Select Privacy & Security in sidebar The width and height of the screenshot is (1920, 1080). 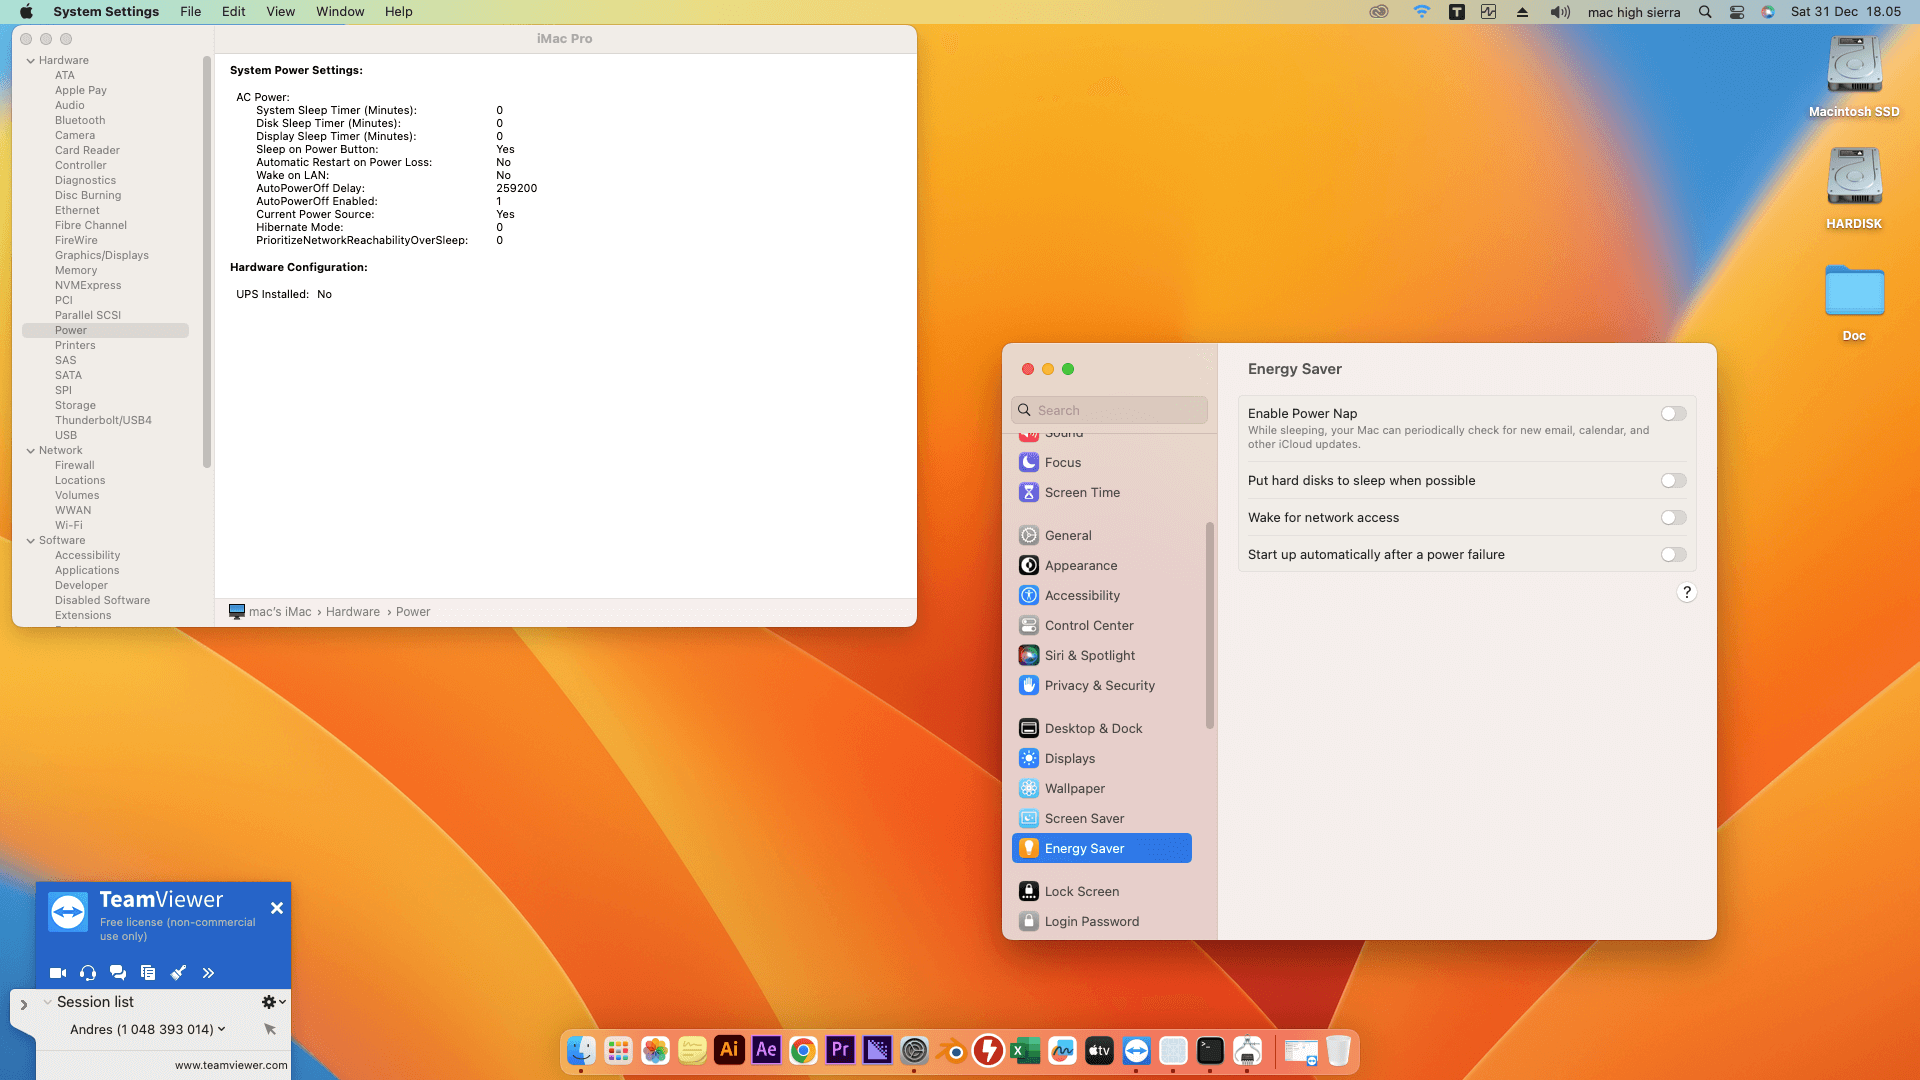click(1099, 685)
